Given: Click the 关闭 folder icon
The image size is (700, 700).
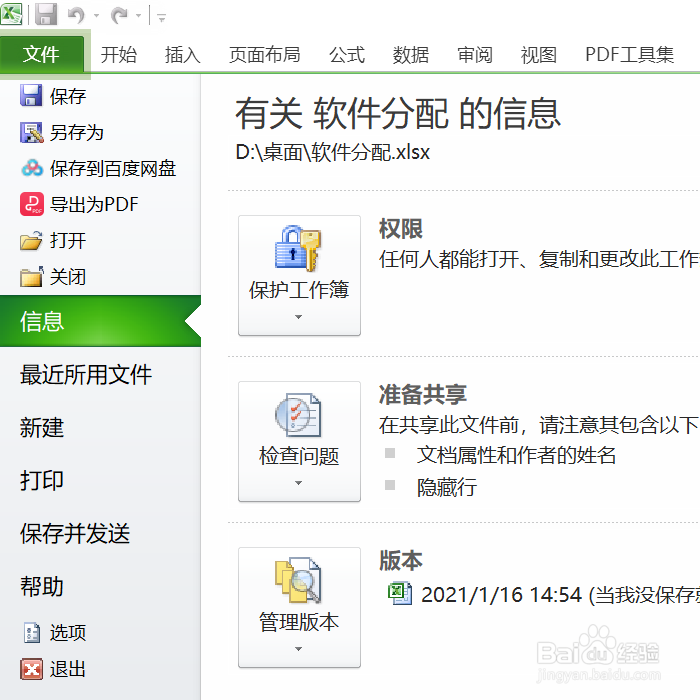Looking at the screenshot, I should pyautogui.click(x=32, y=276).
